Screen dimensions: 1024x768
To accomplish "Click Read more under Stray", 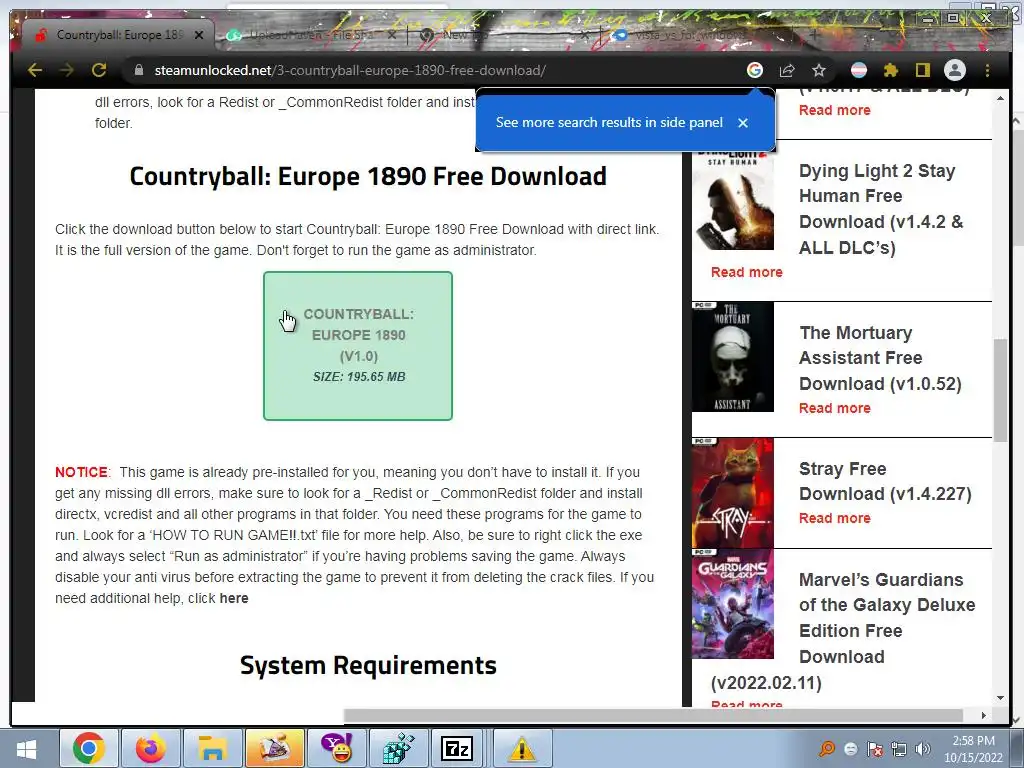I will [x=835, y=519].
